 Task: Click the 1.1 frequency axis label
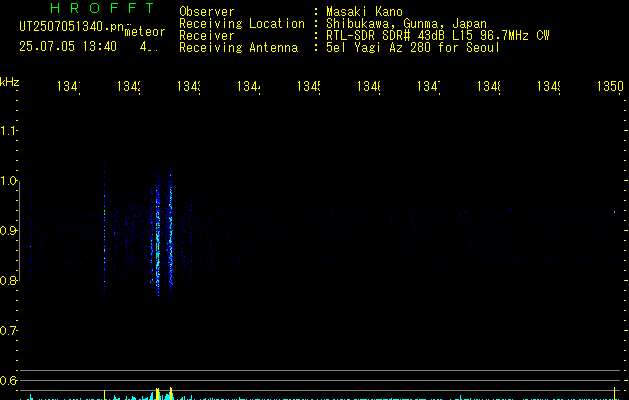tap(8, 131)
